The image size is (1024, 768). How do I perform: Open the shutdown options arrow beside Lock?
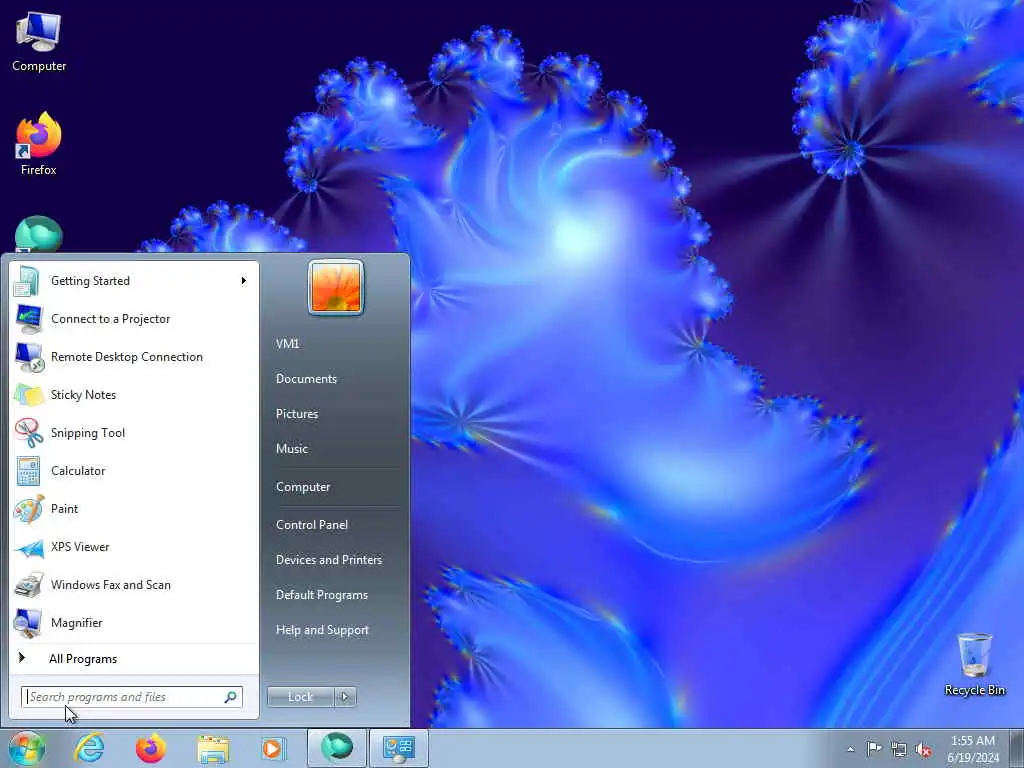(345, 697)
